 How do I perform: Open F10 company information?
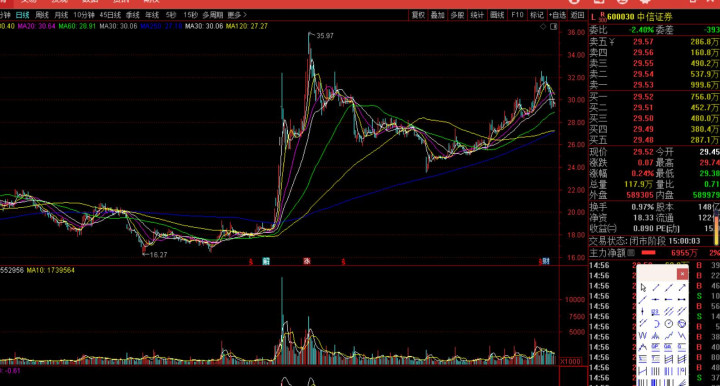coord(517,15)
